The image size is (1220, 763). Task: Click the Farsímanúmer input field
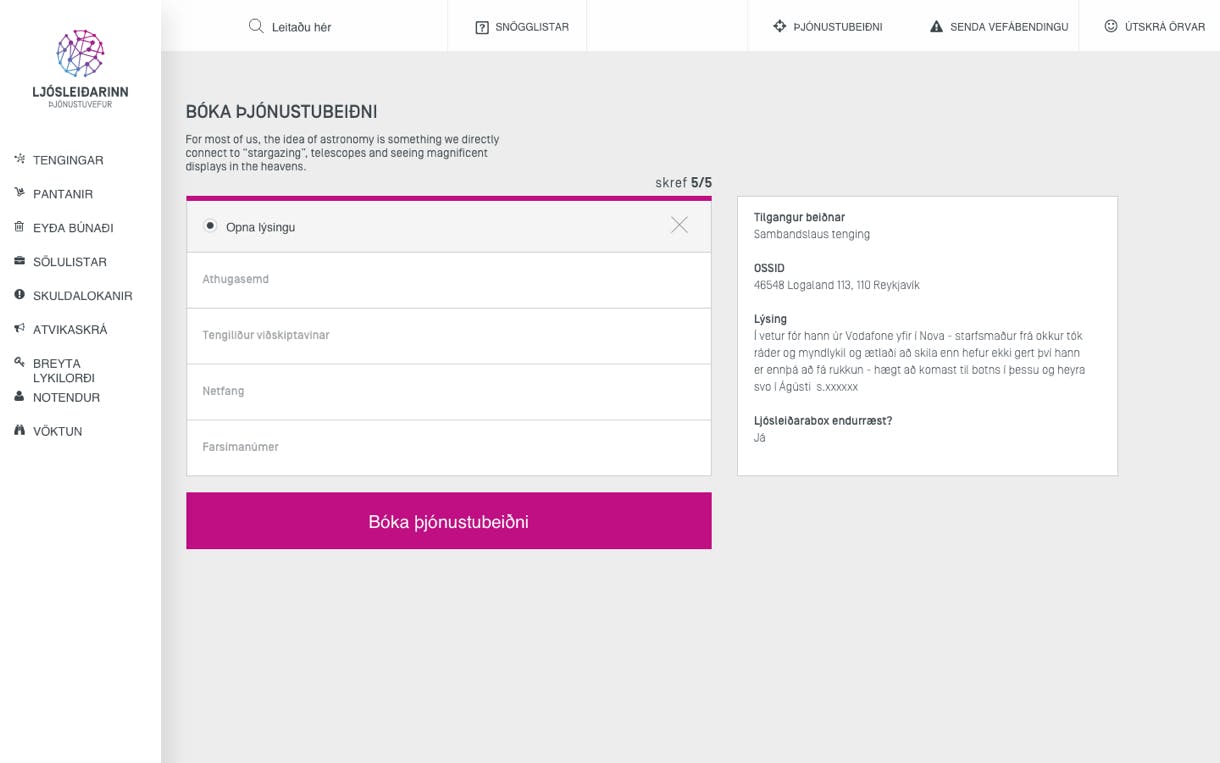tap(449, 448)
